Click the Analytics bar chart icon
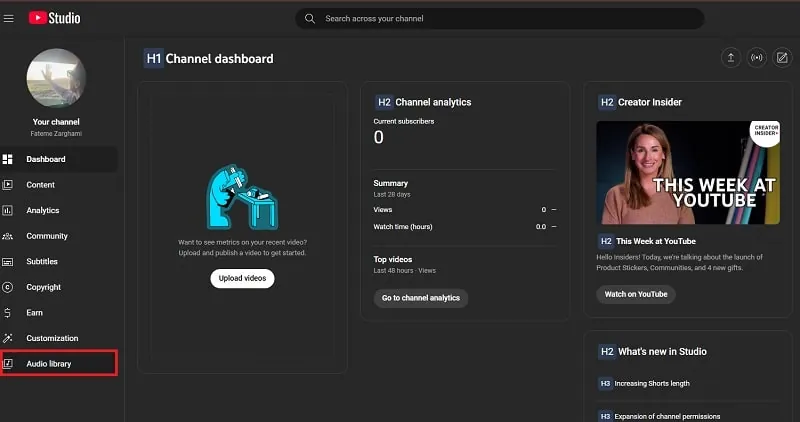This screenshot has width=800, height=422. pos(8,210)
